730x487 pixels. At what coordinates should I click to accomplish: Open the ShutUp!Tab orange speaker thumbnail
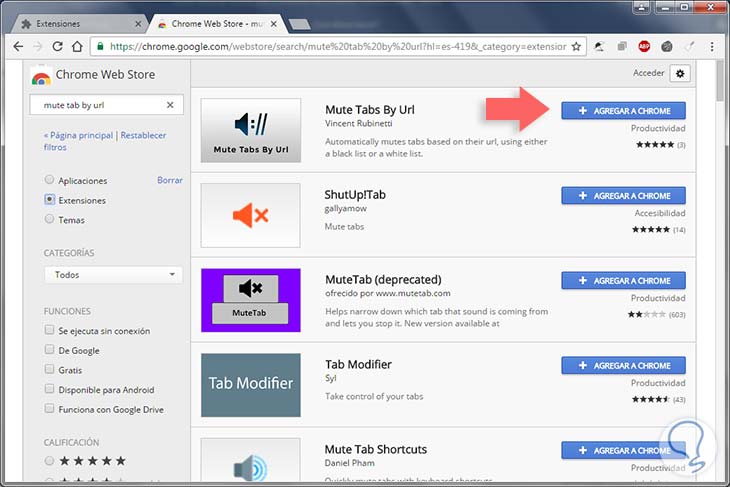click(x=250, y=215)
